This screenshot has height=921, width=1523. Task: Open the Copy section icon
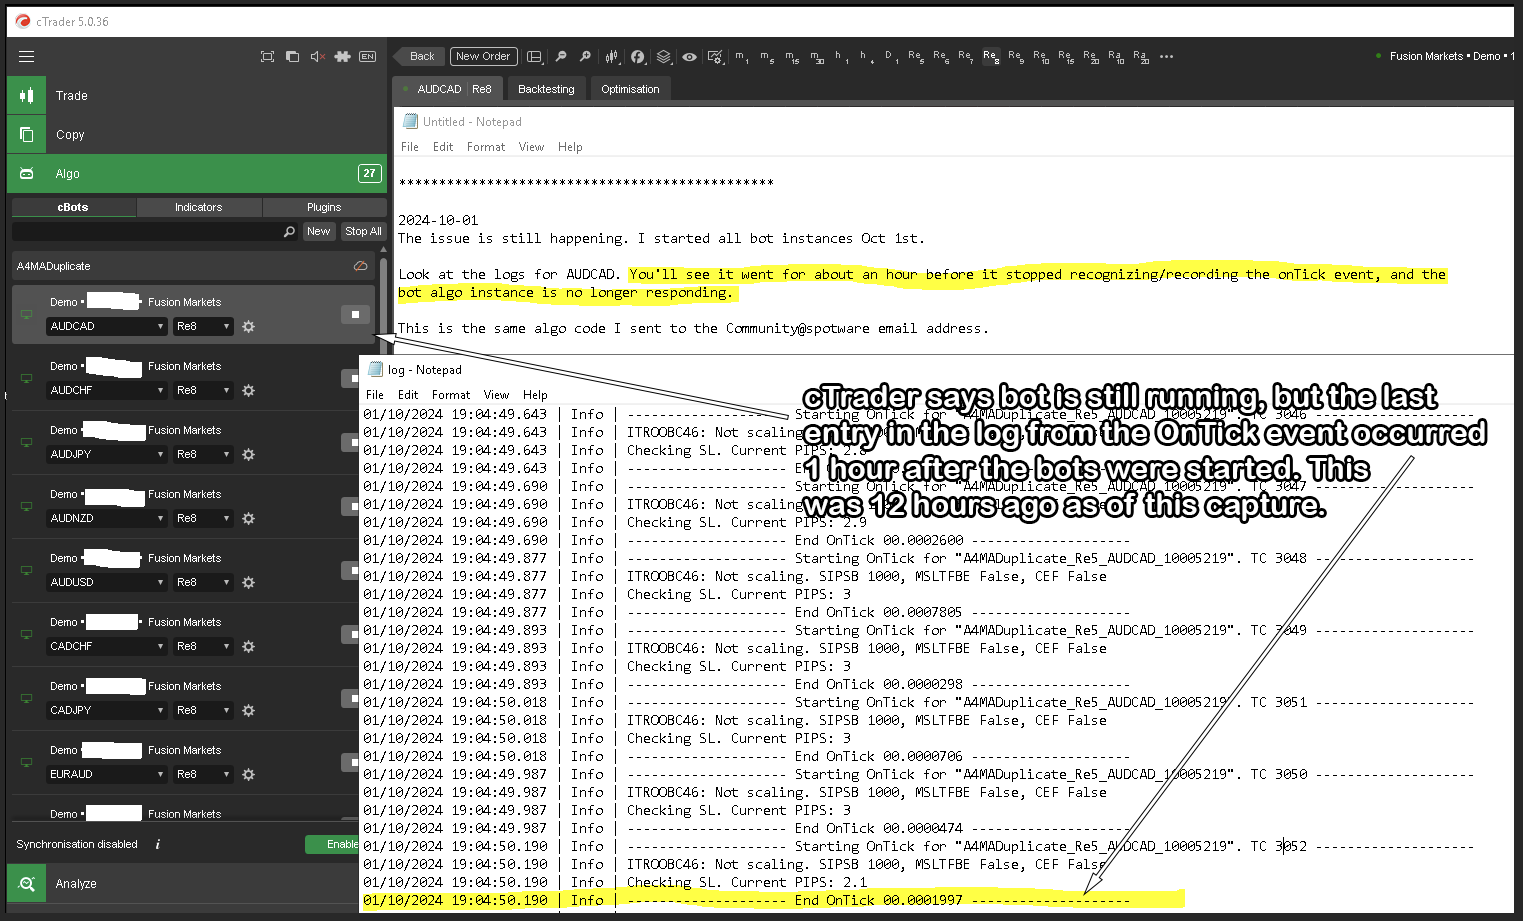click(x=27, y=135)
